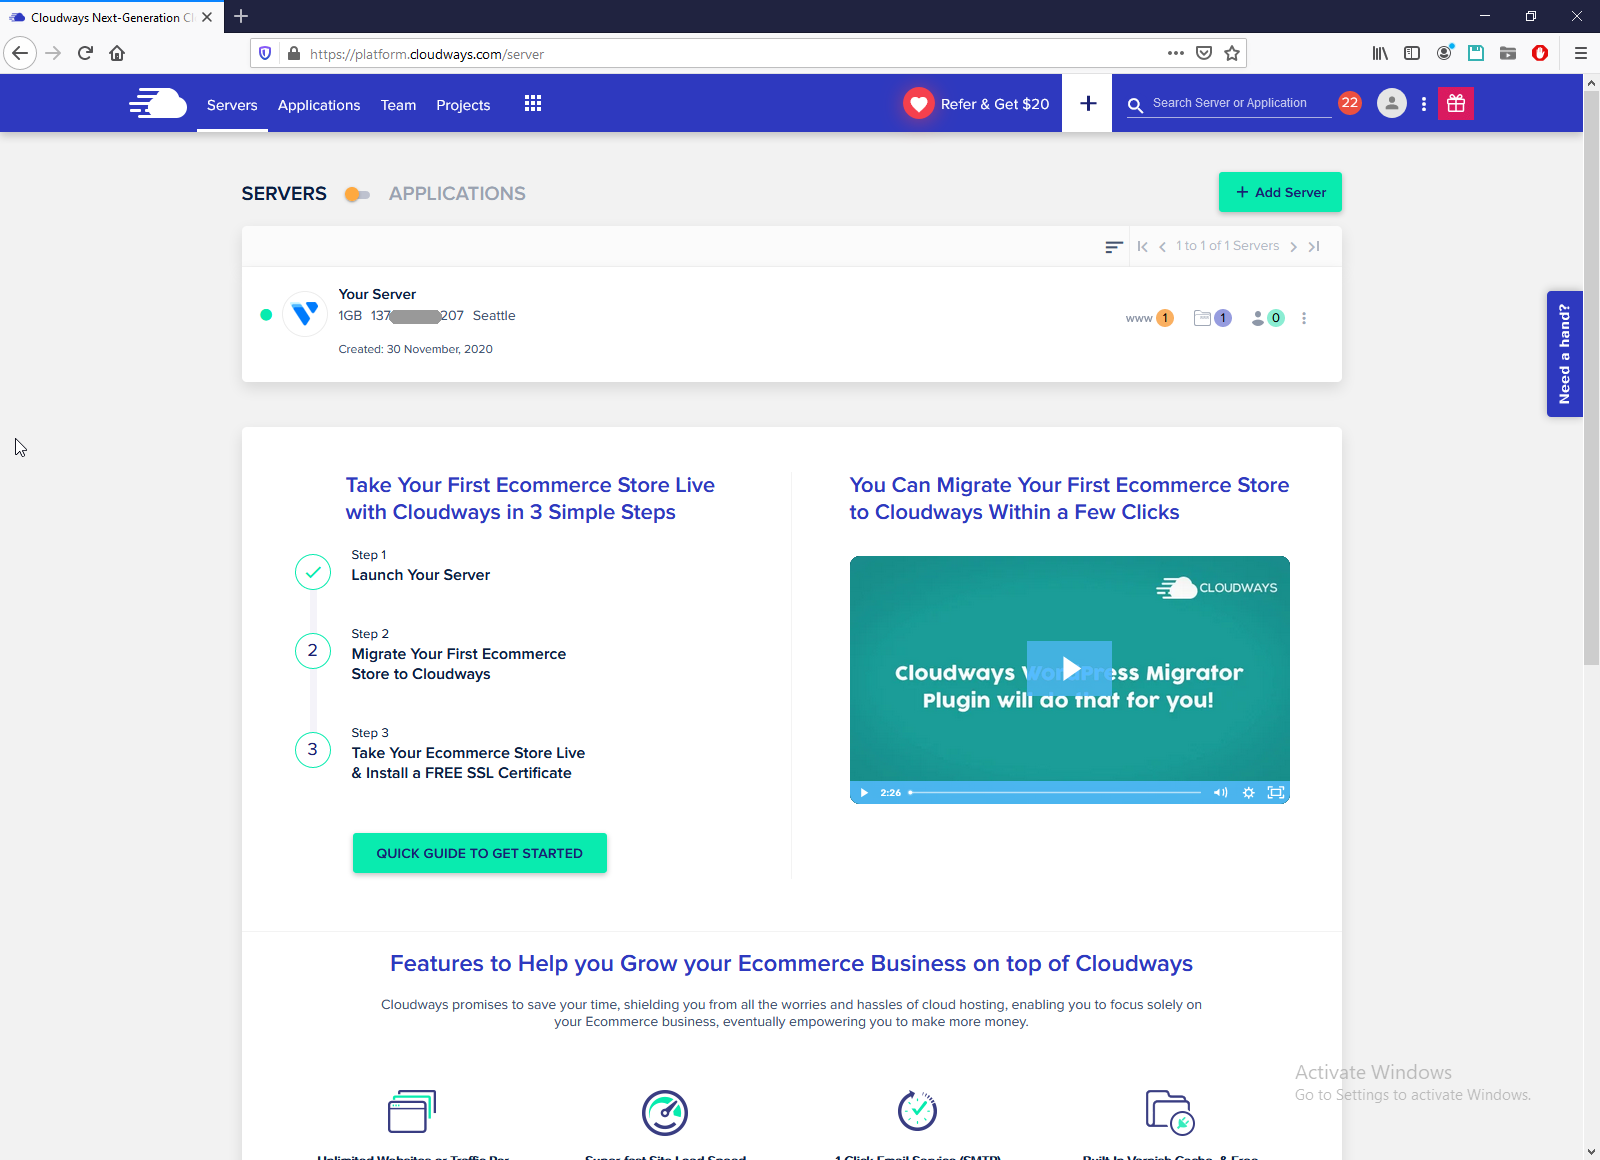The width and height of the screenshot is (1600, 1160).
Task: Click the Add Server button
Action: pyautogui.click(x=1280, y=192)
